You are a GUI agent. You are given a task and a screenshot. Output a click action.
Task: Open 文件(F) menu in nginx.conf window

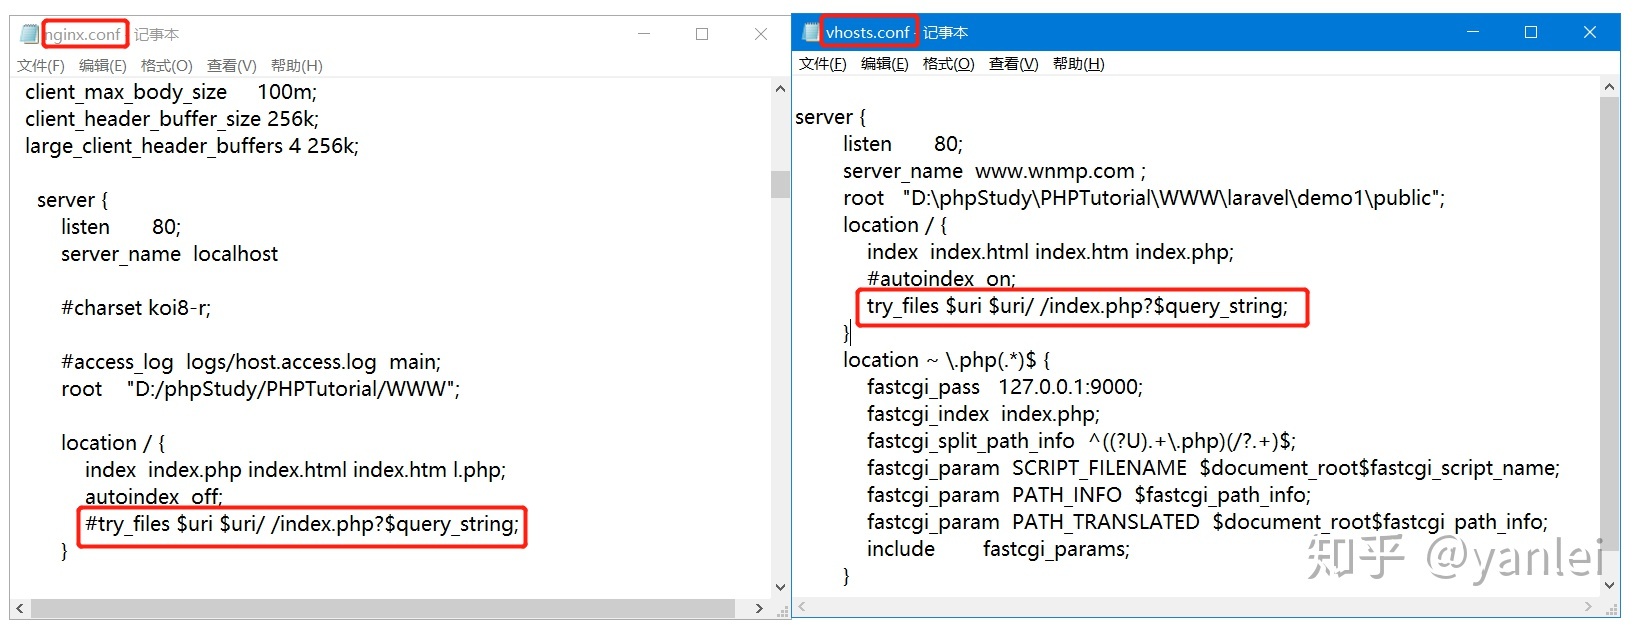click(41, 66)
